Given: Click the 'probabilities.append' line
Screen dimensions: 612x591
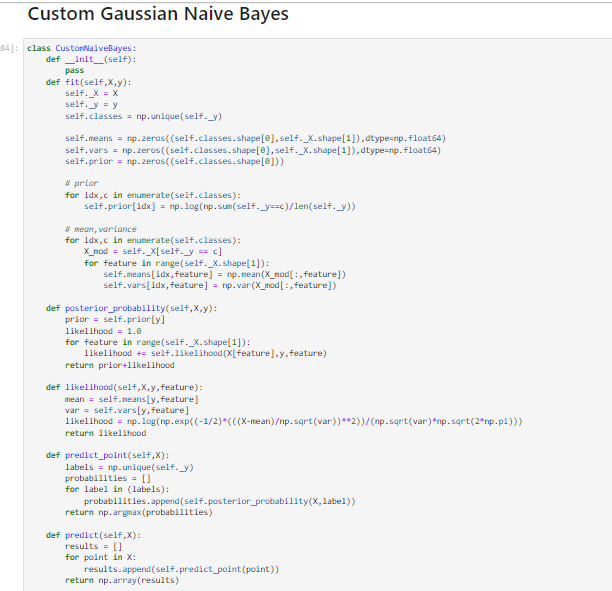Looking at the screenshot, I should coord(220,501).
